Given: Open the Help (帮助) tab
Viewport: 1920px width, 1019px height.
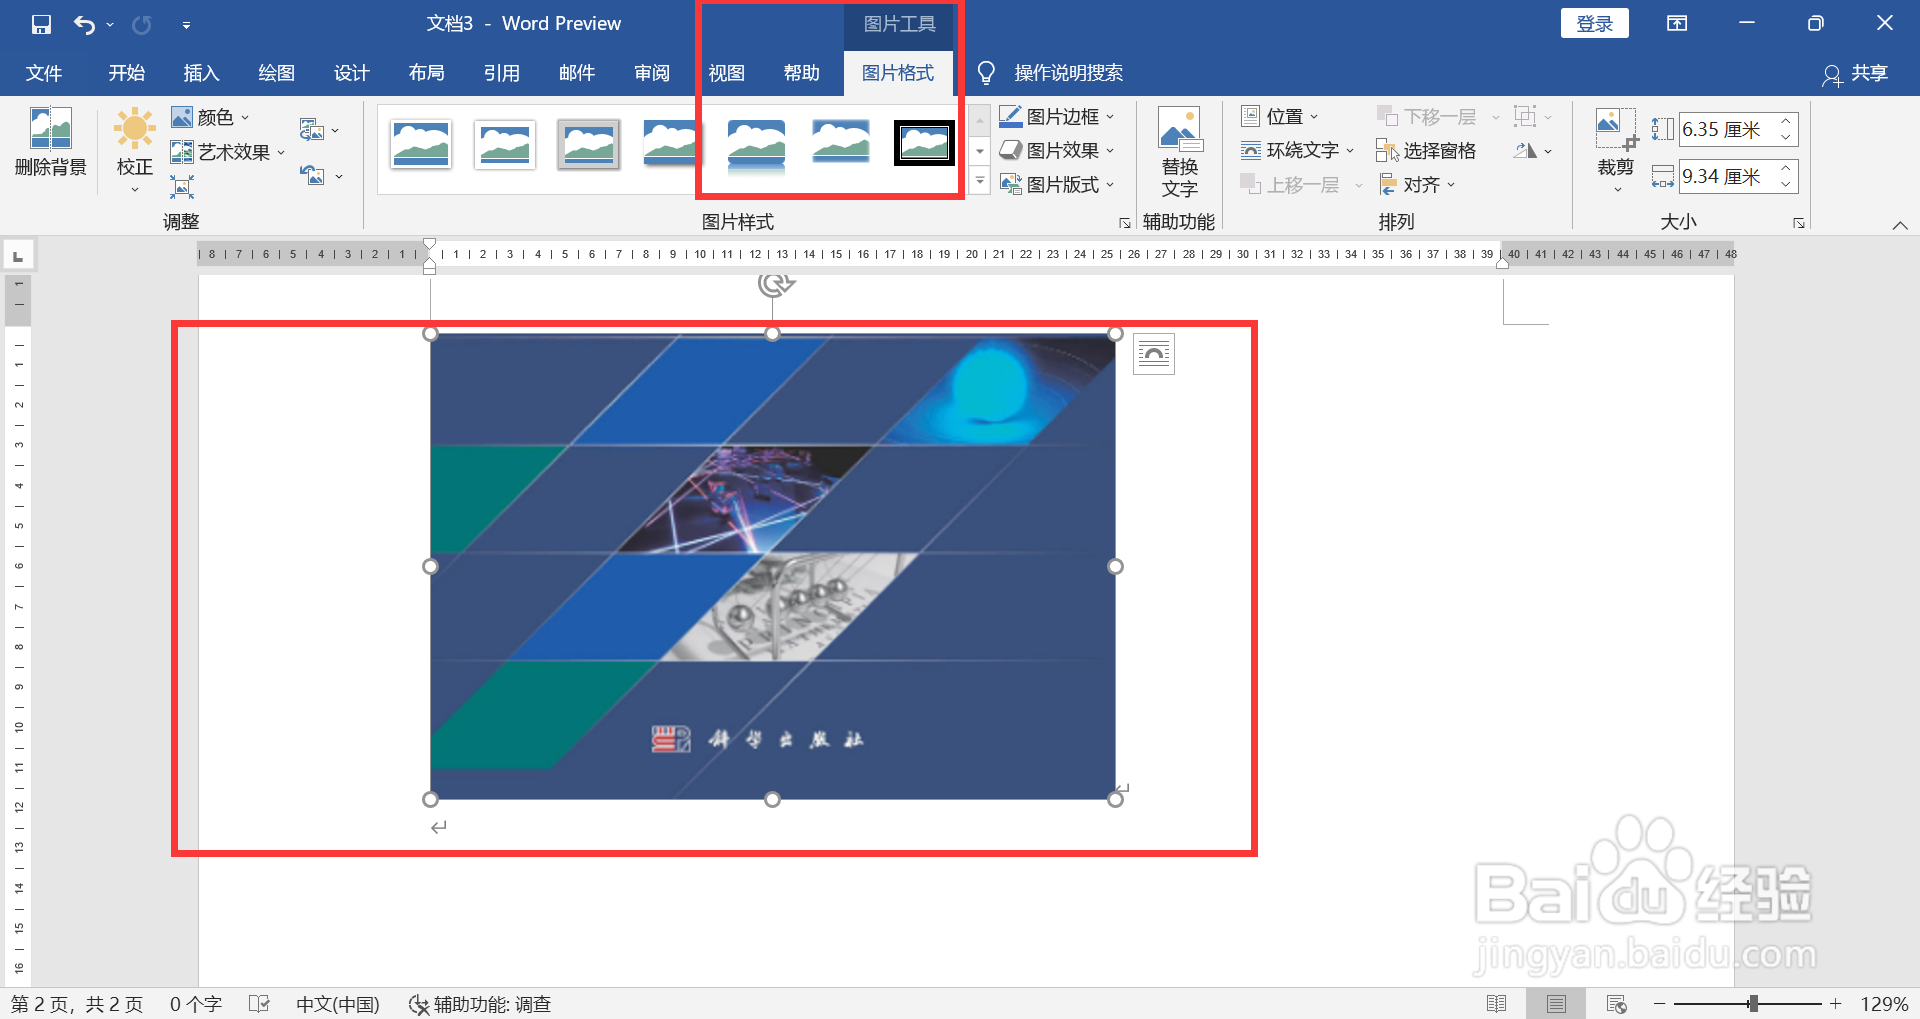Looking at the screenshot, I should click(802, 73).
